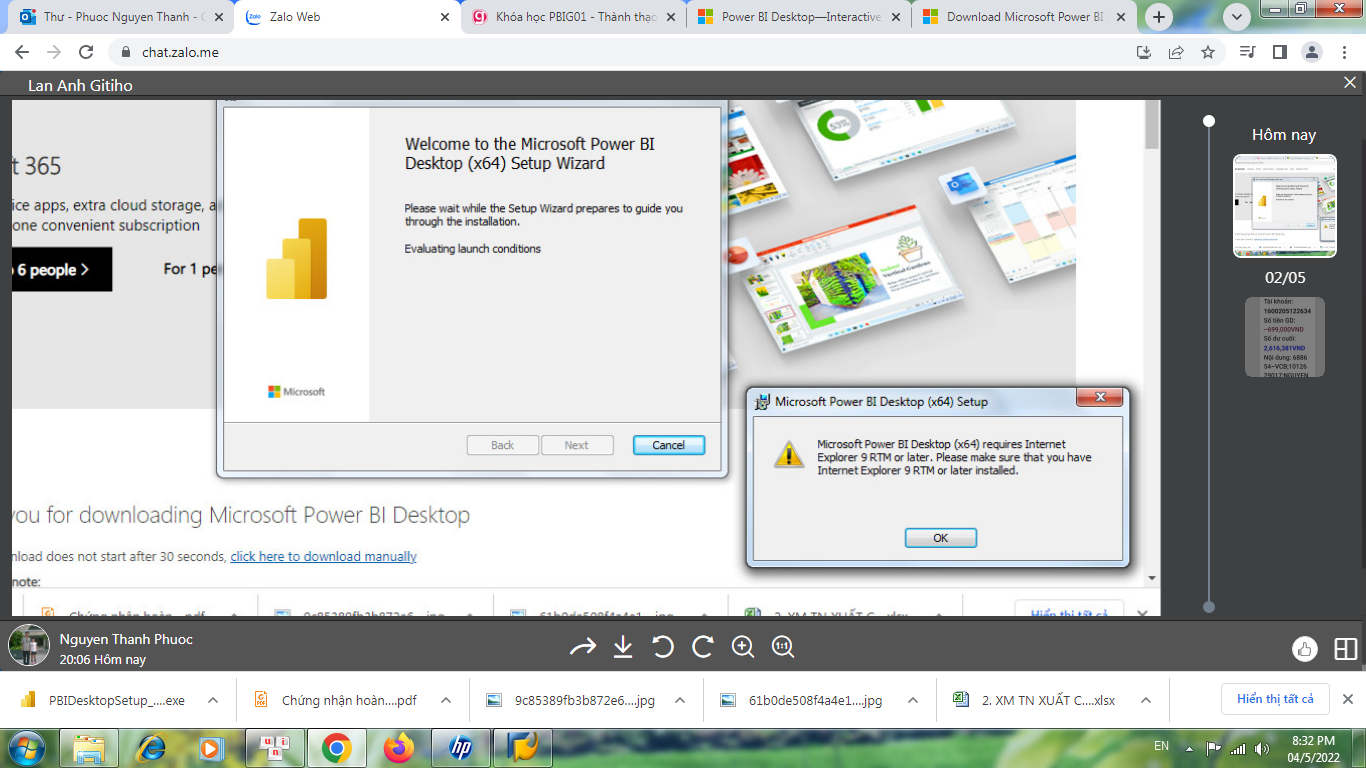This screenshot has height=768, width=1366.
Task: Expand options for the 61b0de508f4a4e1 jpg
Action: (913, 700)
